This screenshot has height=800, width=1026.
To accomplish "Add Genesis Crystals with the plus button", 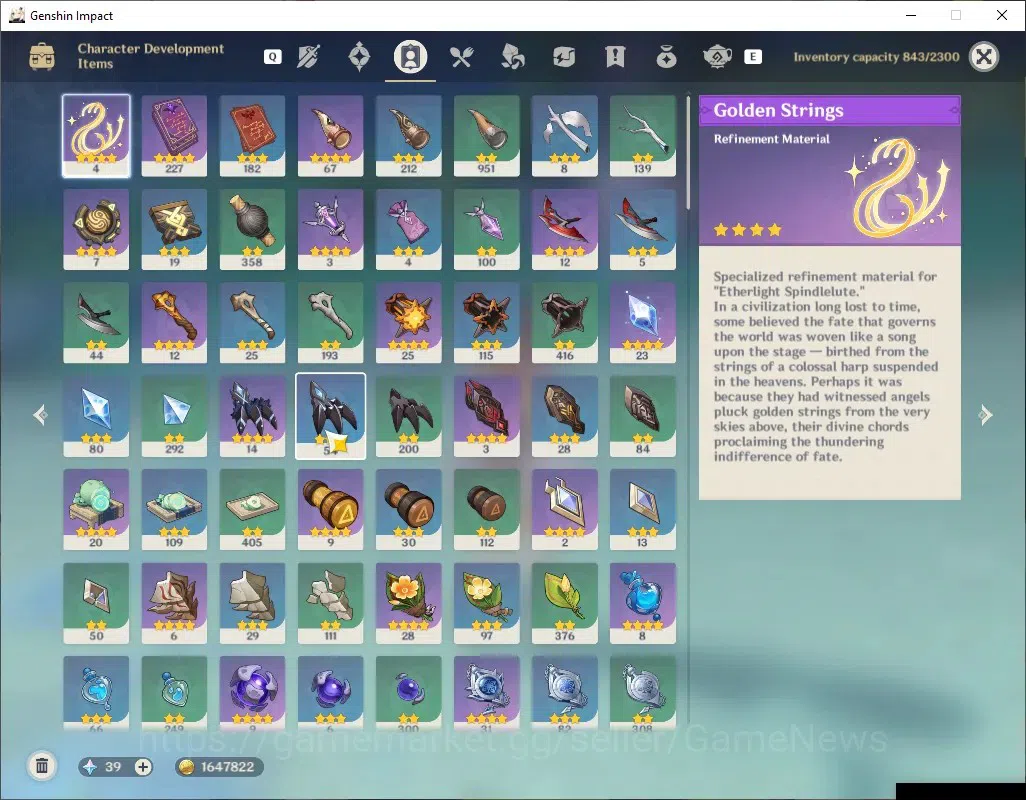I will (143, 767).
